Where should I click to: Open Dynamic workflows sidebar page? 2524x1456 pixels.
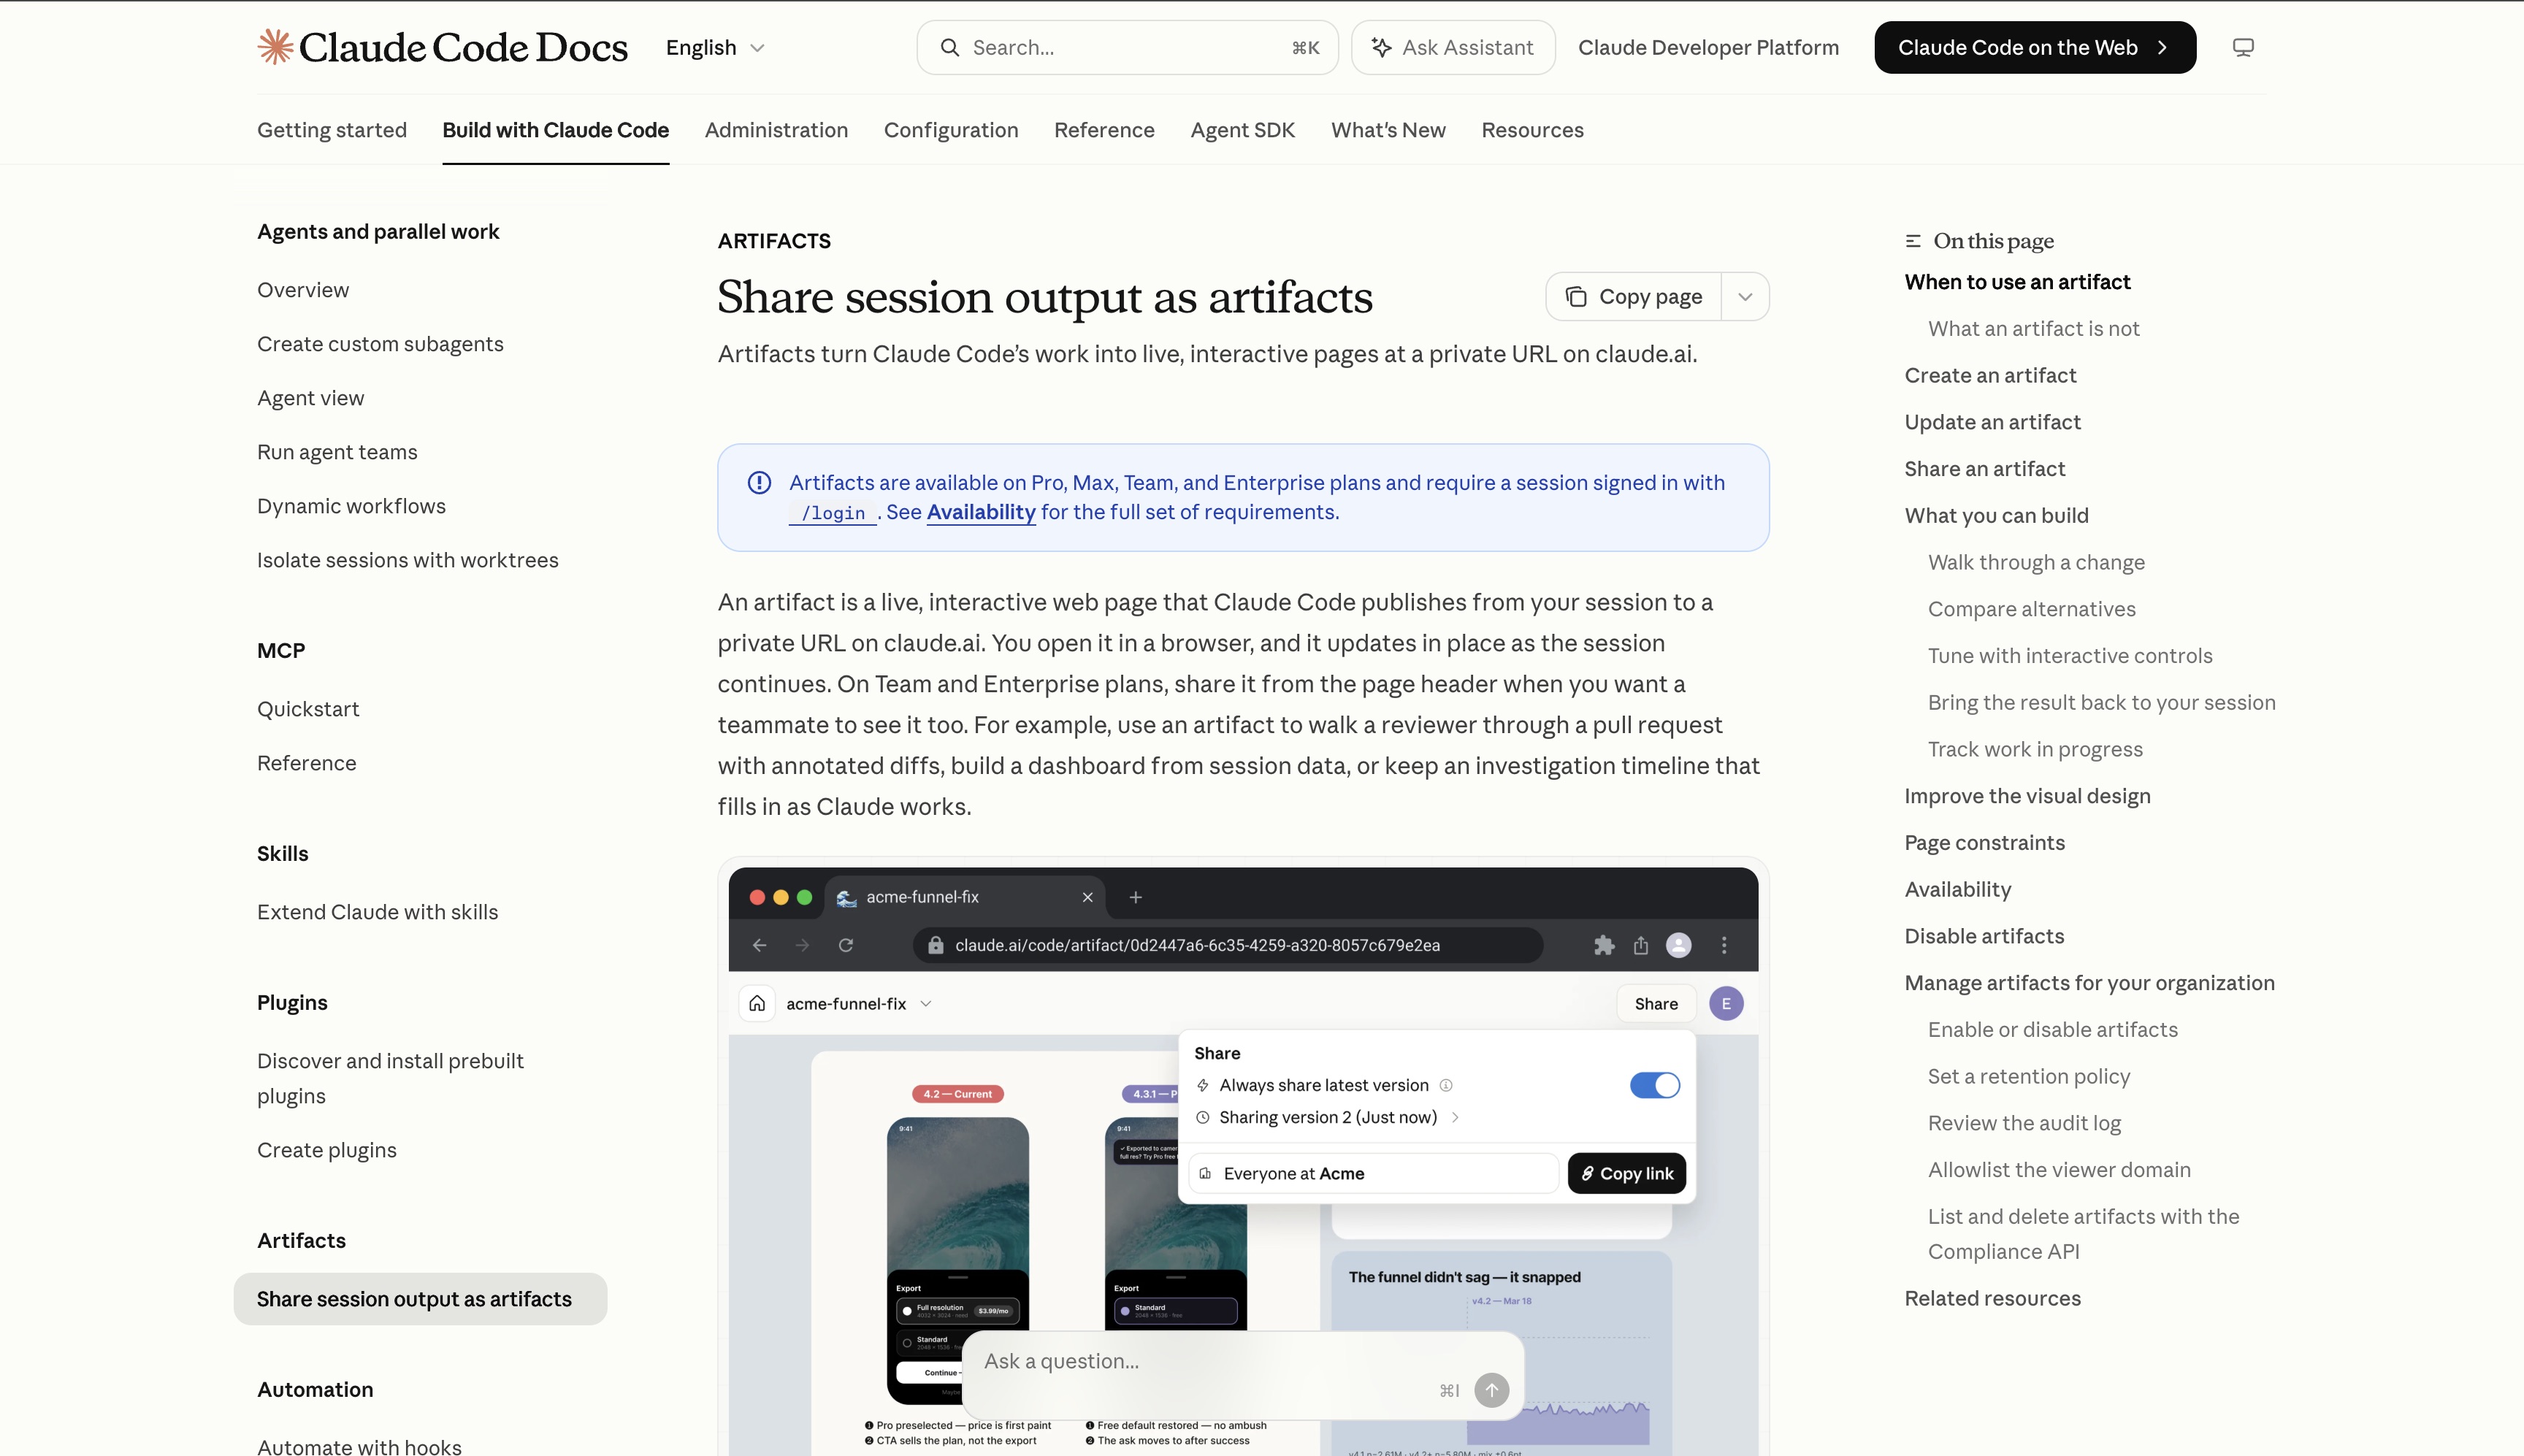351,506
